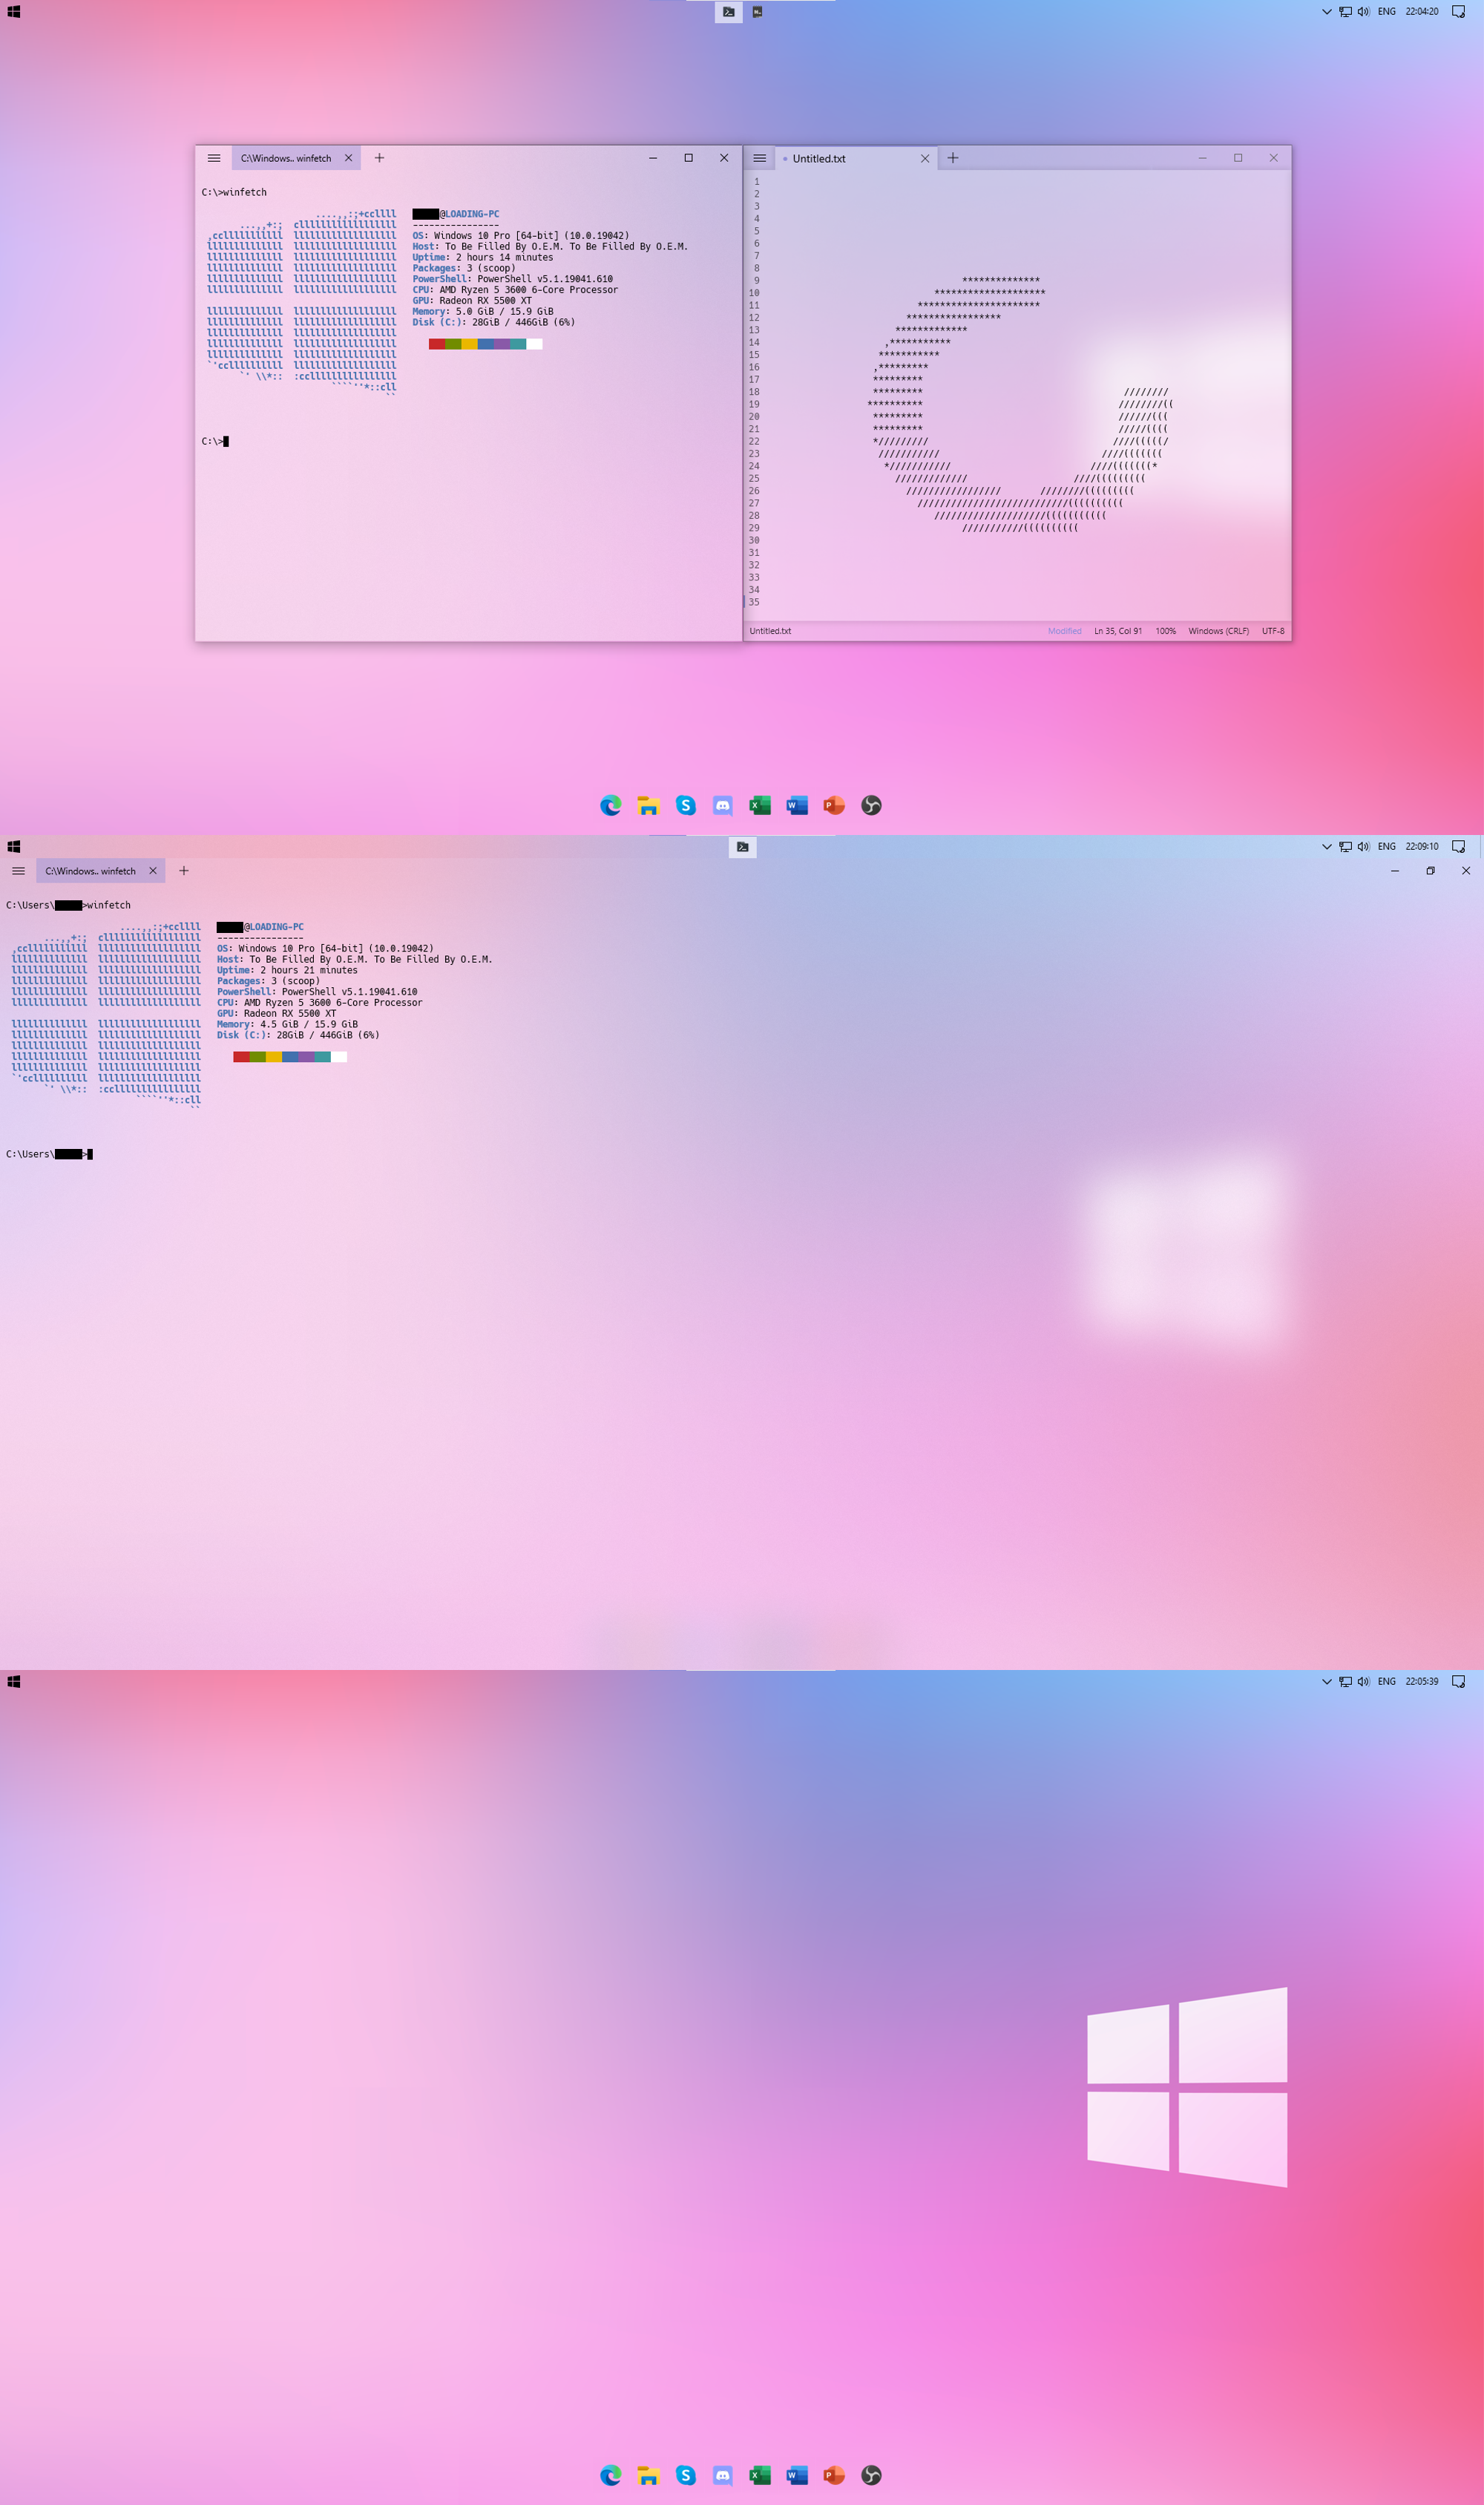The height and width of the screenshot is (2505, 1484).
Task: Expand hidden tray icons chevron near 22:05:39 clock
Action: point(1327,1682)
